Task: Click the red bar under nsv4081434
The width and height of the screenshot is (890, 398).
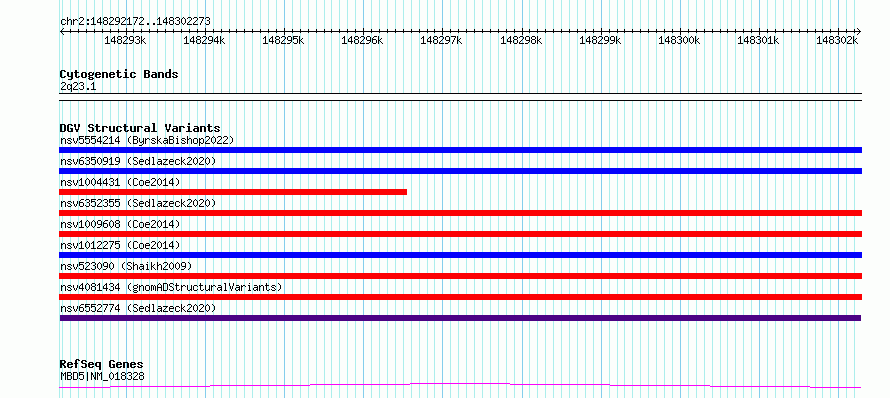Action: (x=460, y=297)
